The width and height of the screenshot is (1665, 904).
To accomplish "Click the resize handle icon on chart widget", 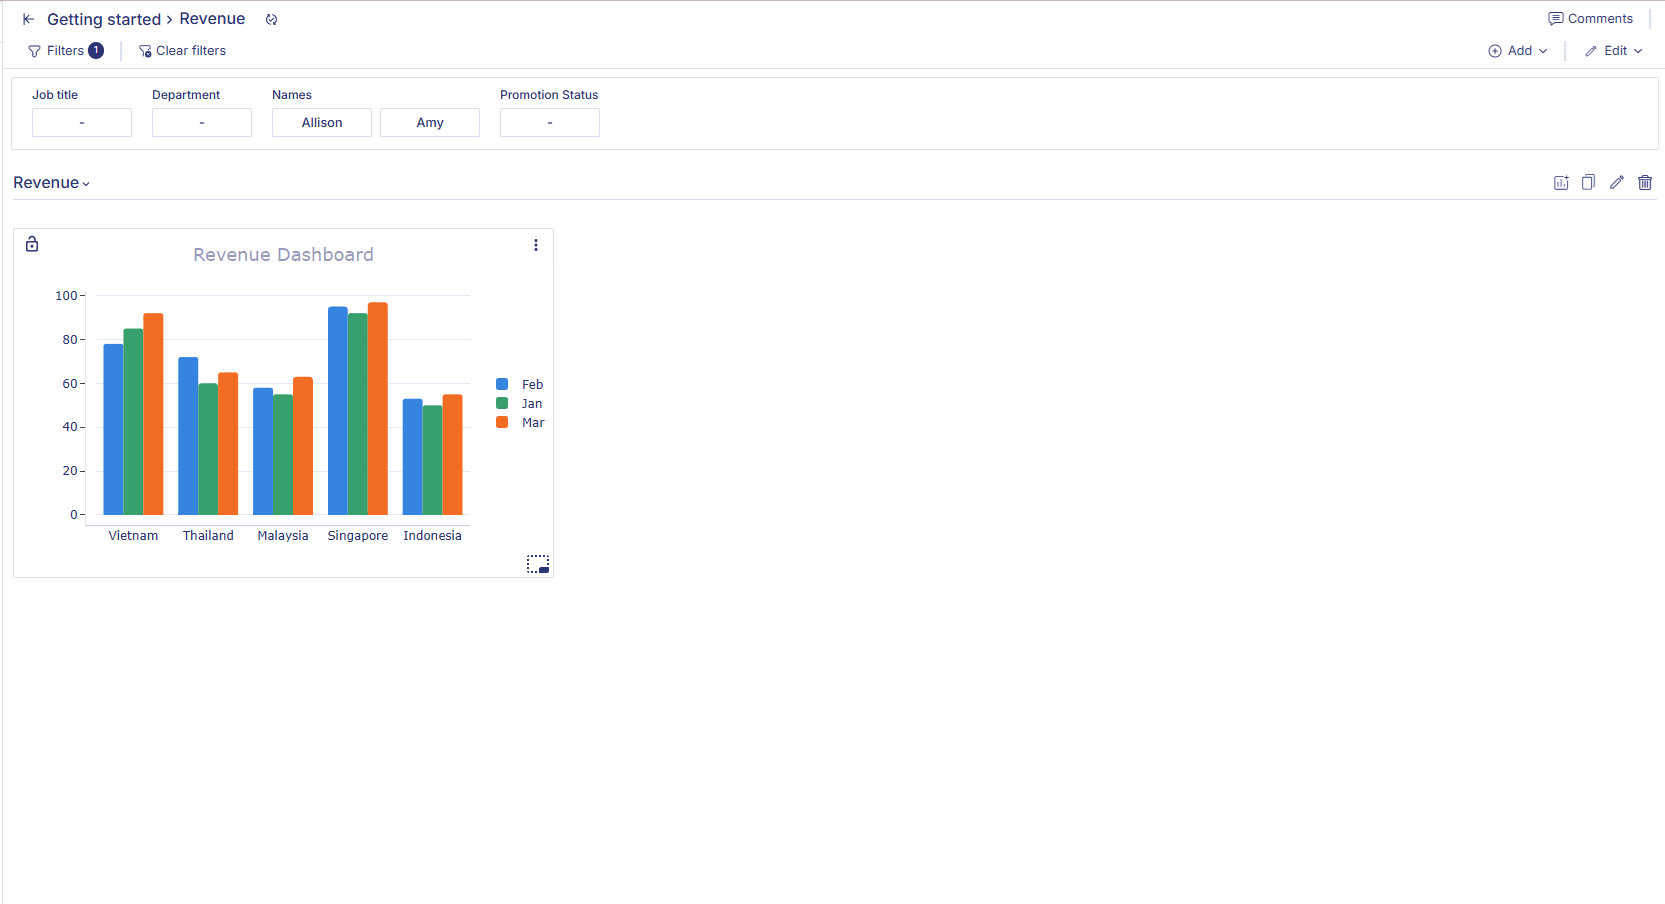I will click(x=538, y=564).
